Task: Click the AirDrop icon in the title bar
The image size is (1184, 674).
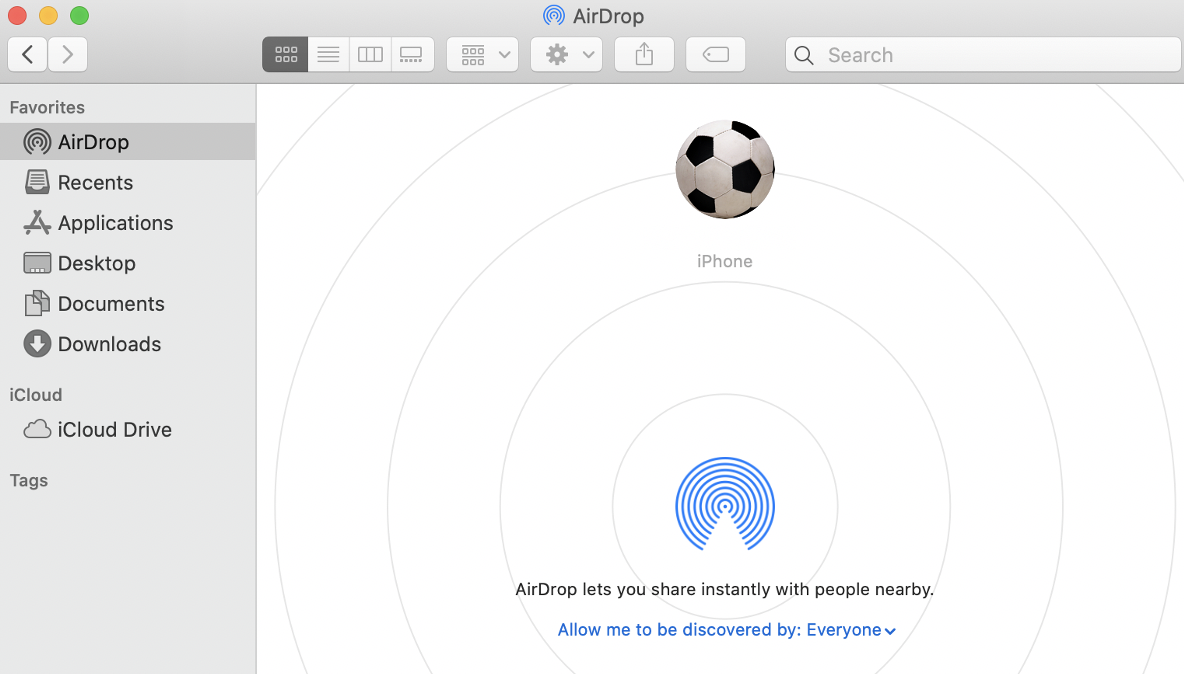Action: tap(553, 15)
